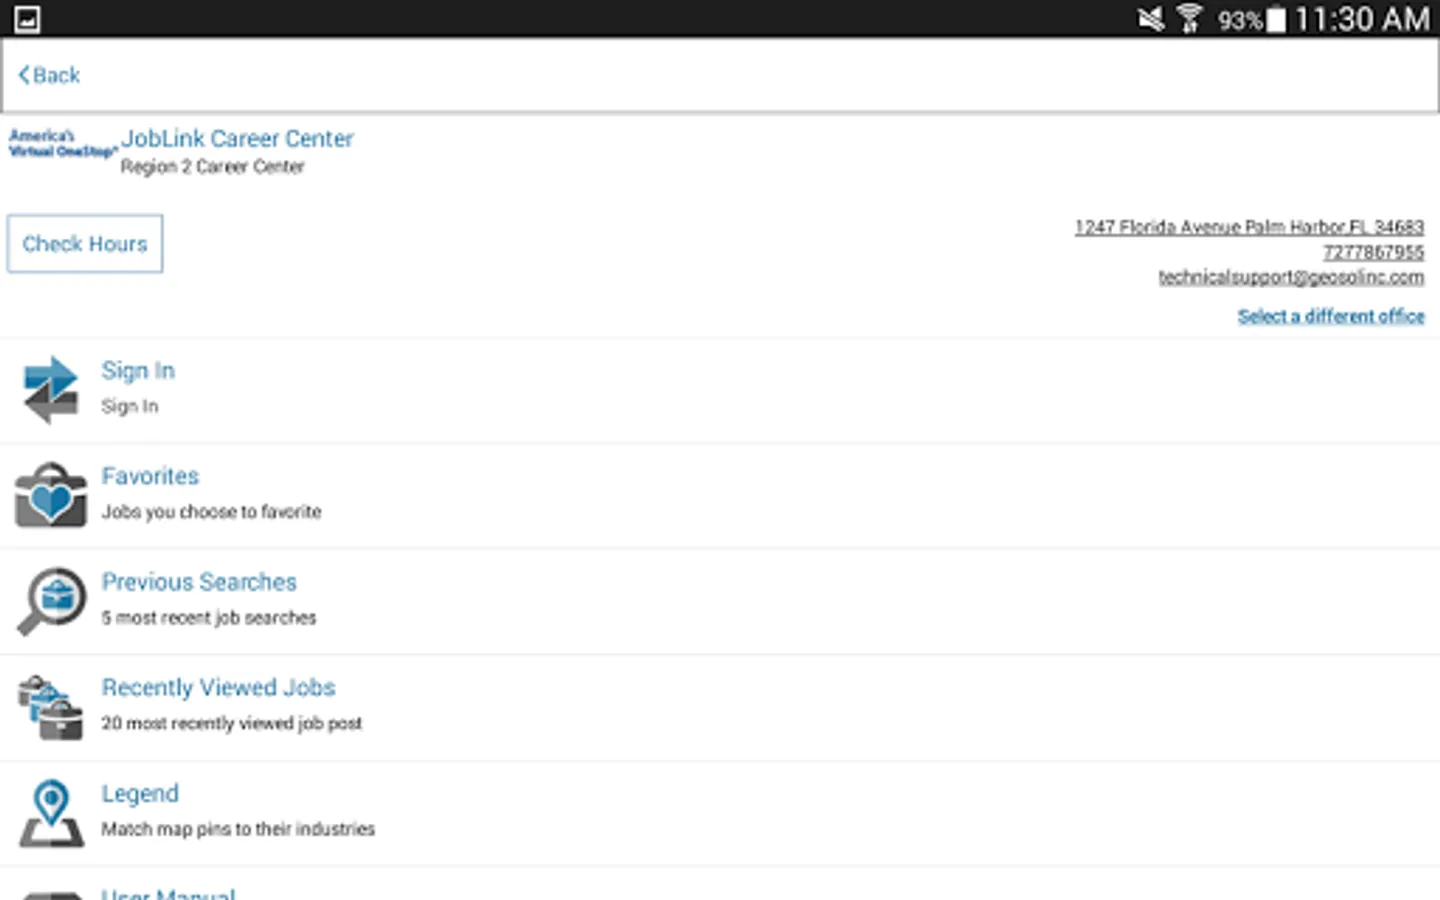Tap the muted sound icon in status bar
This screenshot has height=900, width=1440.
pyautogui.click(x=1151, y=19)
